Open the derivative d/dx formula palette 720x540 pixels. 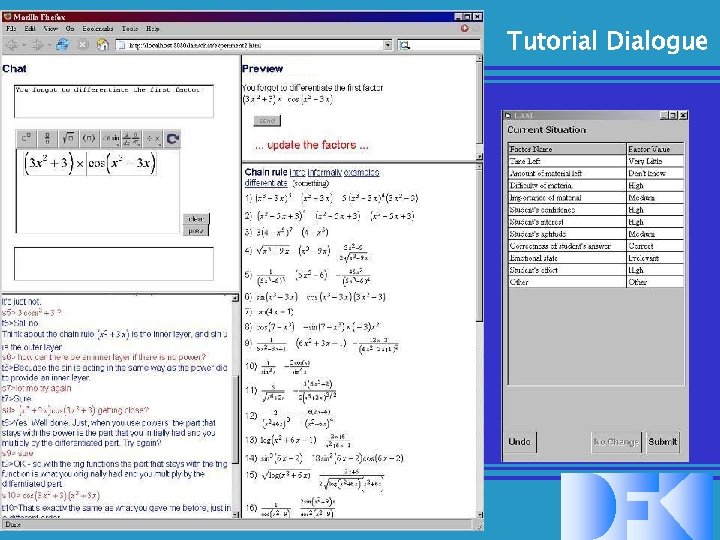[131, 138]
